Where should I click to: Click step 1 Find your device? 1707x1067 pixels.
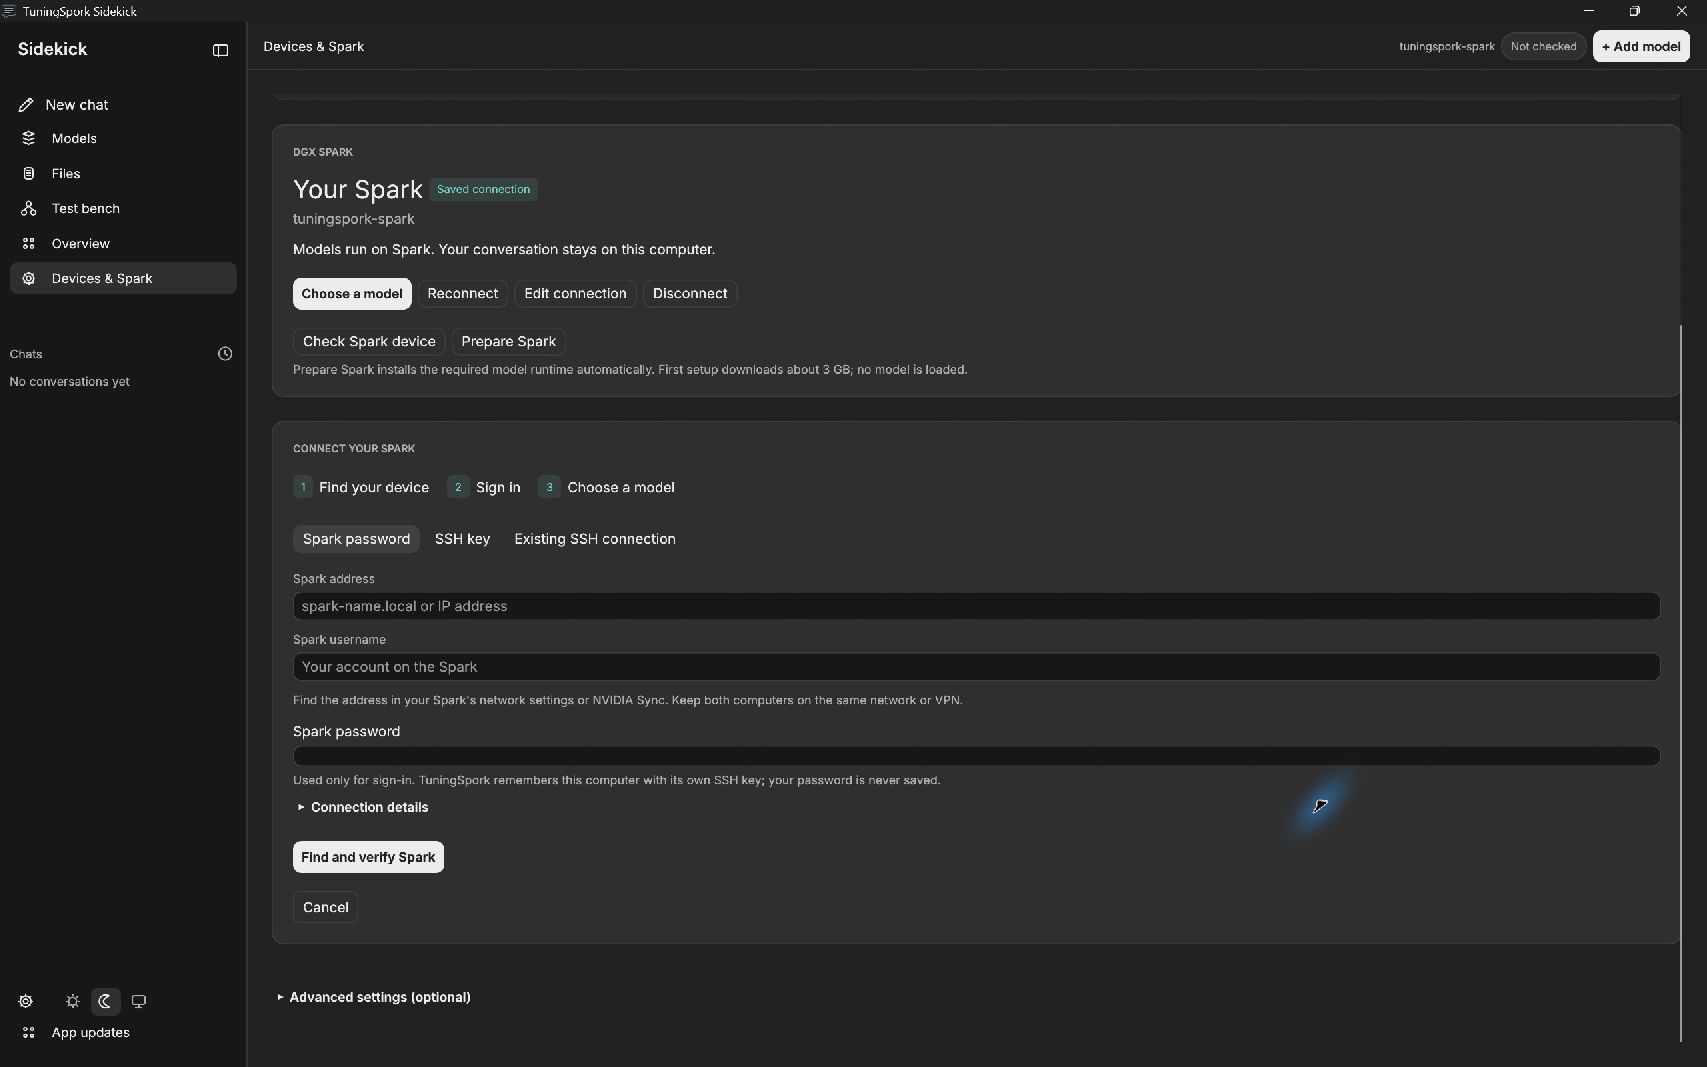coord(361,487)
